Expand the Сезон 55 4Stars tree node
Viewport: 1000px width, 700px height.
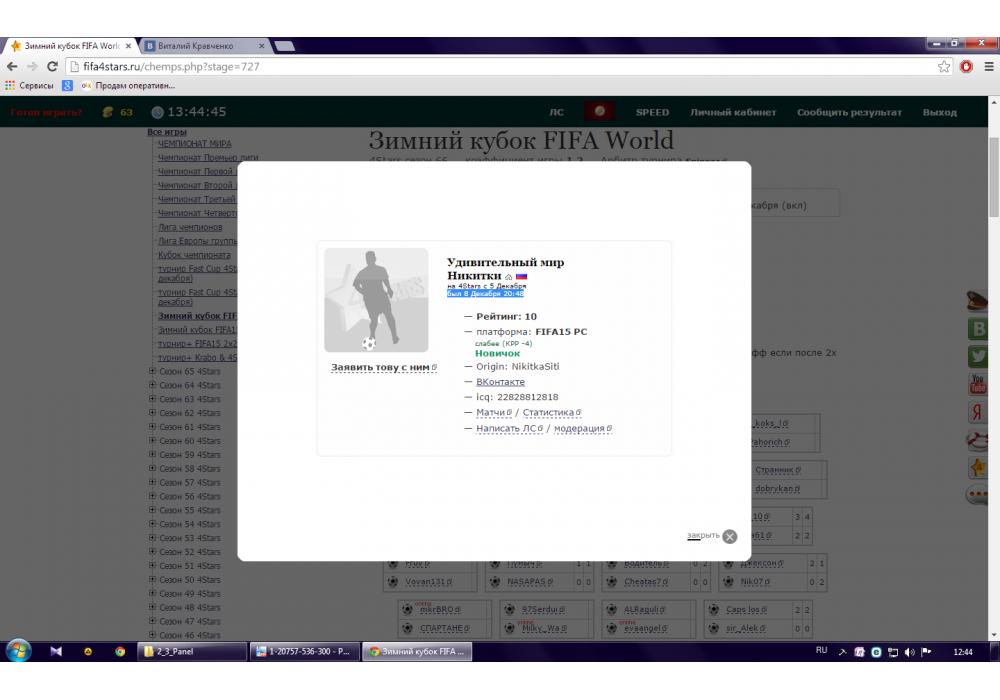(152, 510)
